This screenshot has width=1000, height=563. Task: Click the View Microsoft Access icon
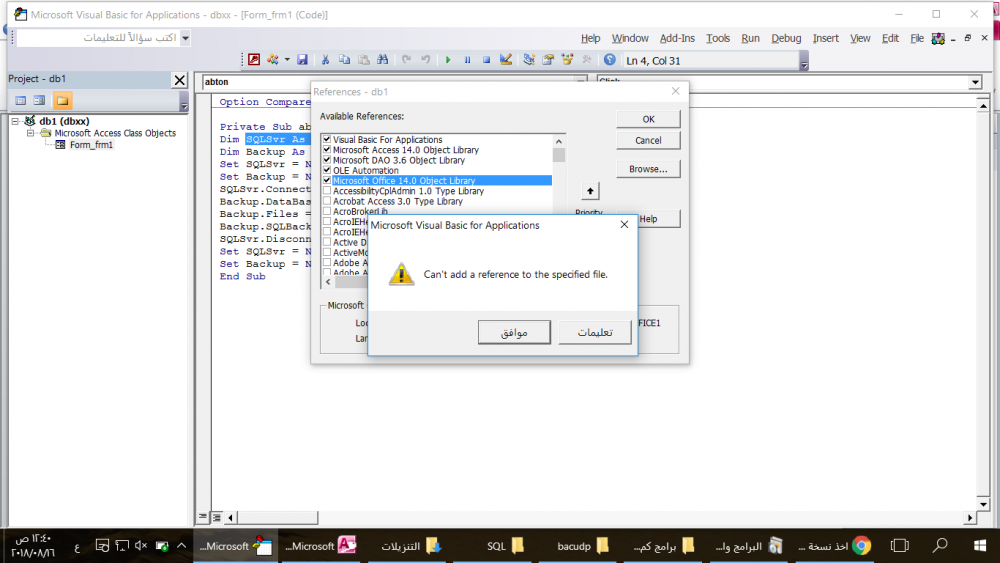(253, 60)
